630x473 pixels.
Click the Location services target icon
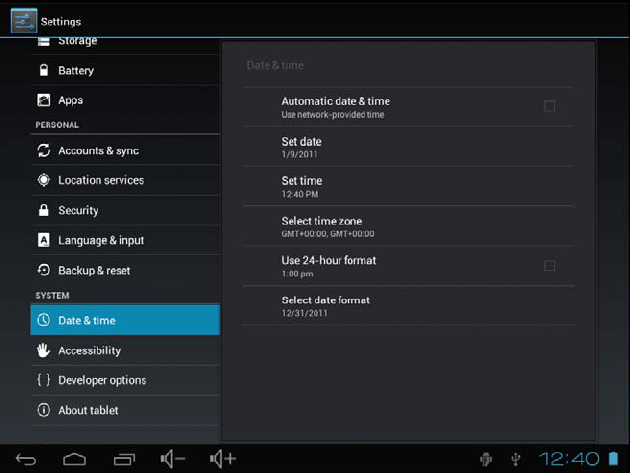44,180
